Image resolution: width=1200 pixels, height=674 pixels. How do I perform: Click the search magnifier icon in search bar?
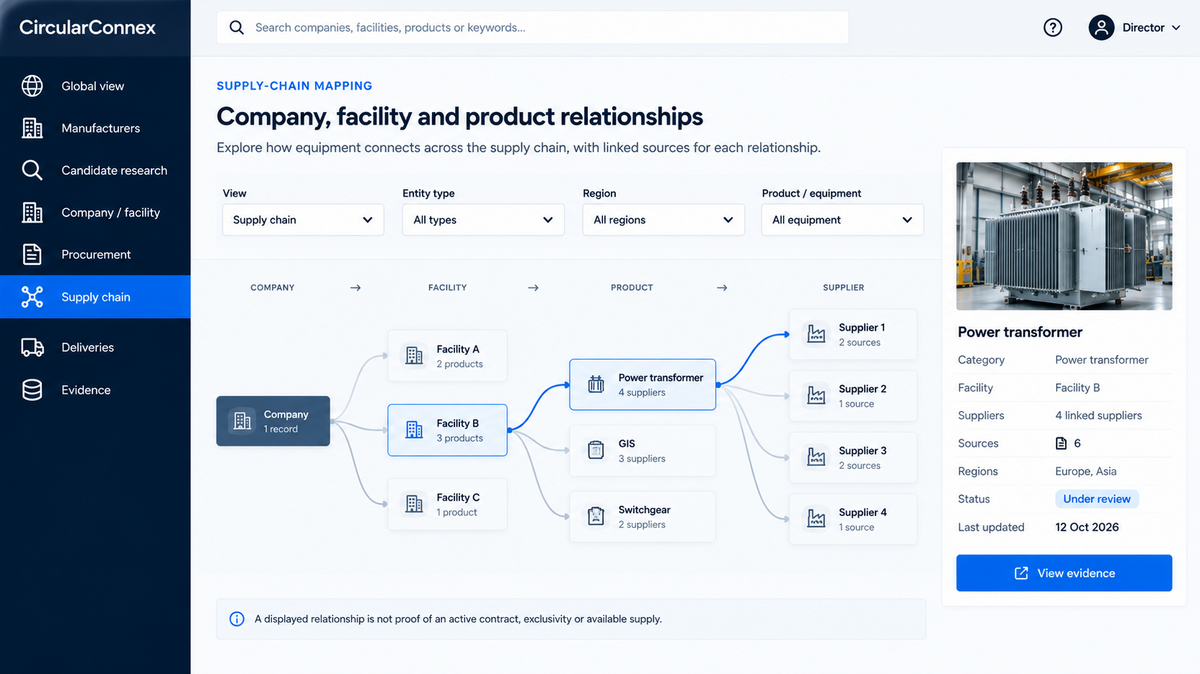pyautogui.click(x=237, y=28)
